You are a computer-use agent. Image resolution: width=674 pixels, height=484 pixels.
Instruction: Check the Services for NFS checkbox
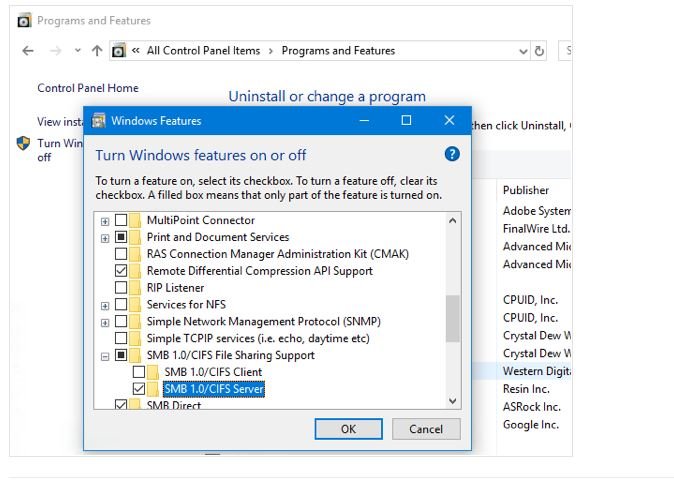point(121,304)
